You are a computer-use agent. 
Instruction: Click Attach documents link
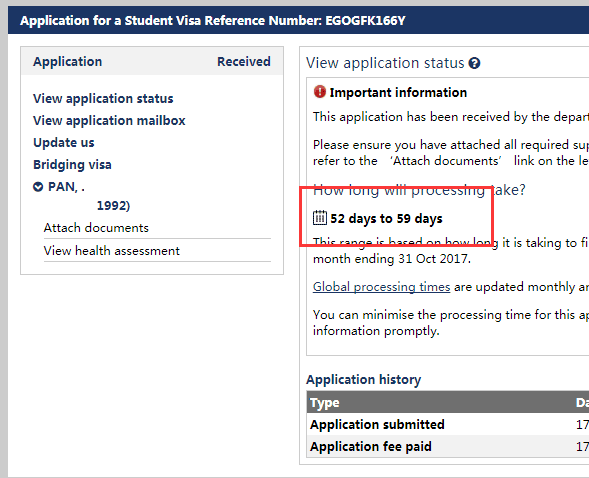tap(96, 228)
